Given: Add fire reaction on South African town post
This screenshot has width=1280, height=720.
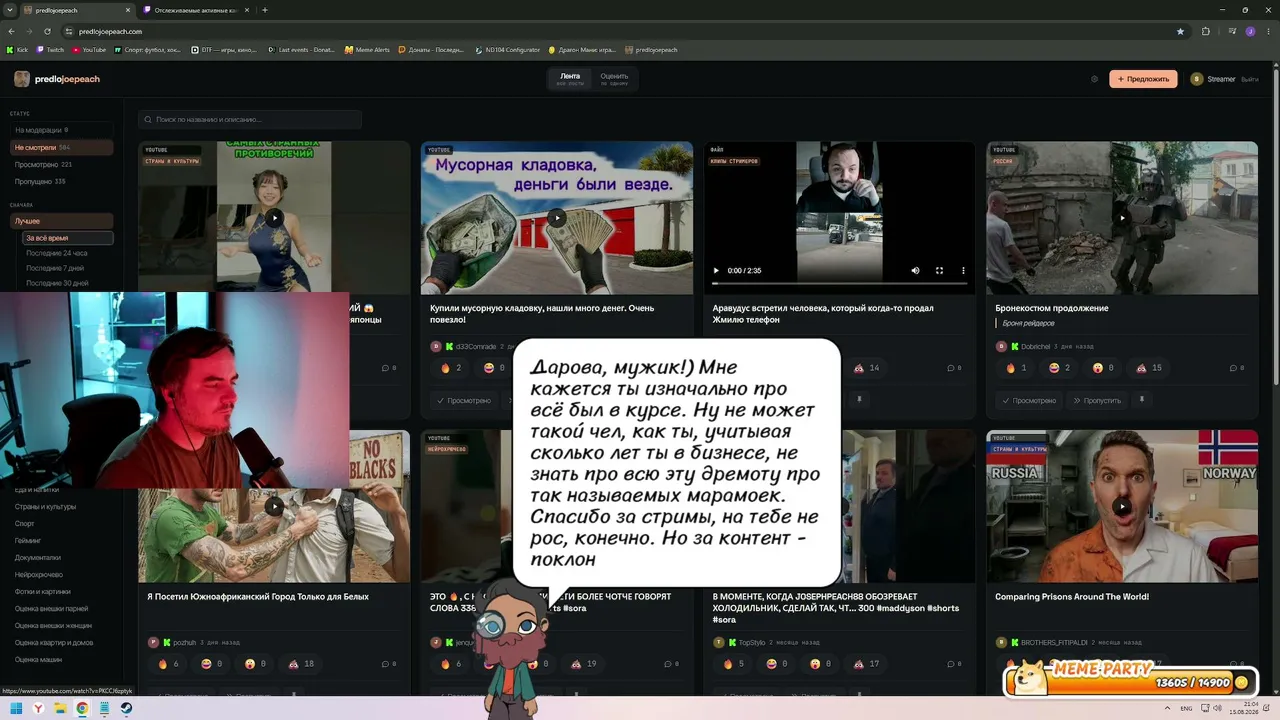Looking at the screenshot, I should pyautogui.click(x=168, y=664).
